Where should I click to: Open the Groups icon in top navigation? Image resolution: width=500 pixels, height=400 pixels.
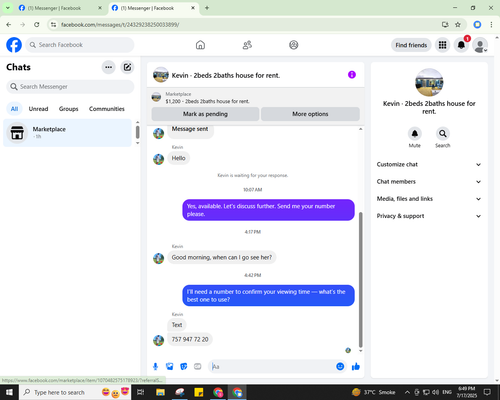point(294,45)
